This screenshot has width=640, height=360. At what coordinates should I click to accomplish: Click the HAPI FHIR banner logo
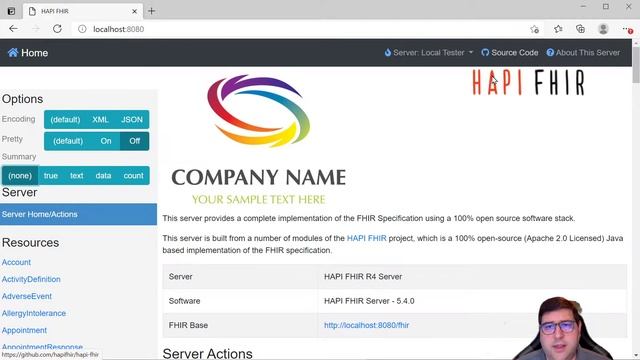(x=529, y=82)
